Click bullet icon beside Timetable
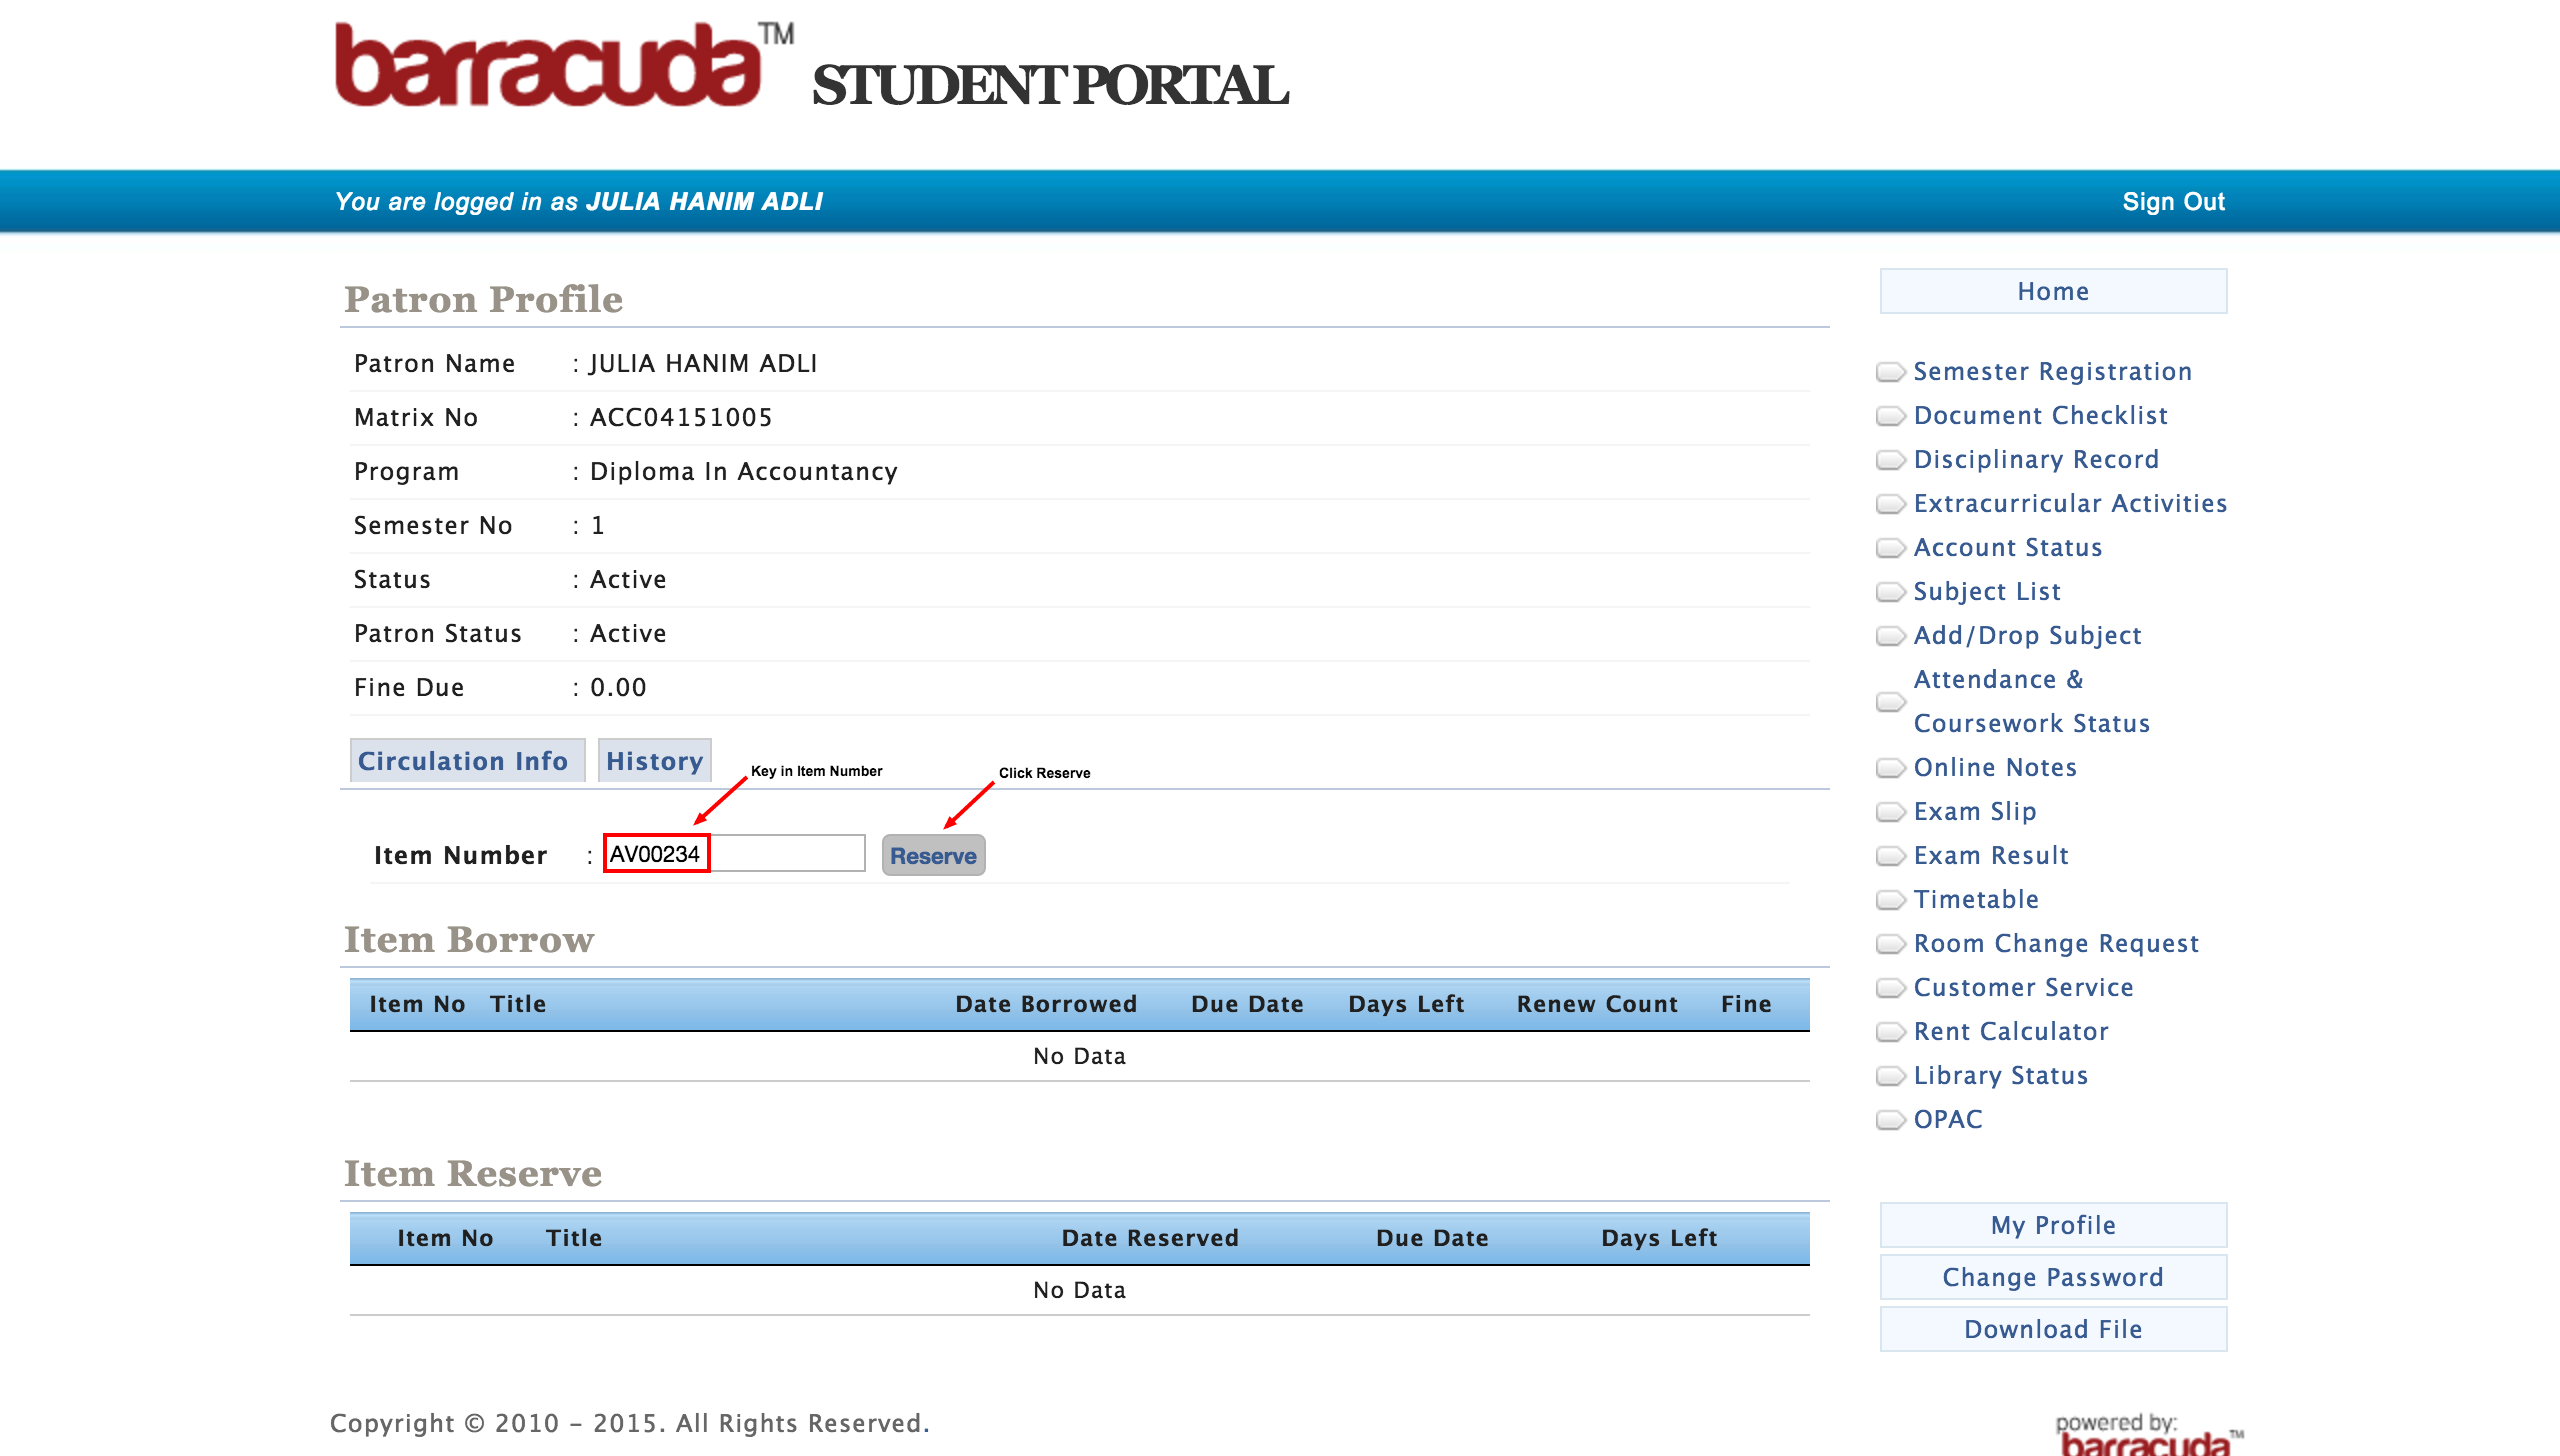This screenshot has height=1456, width=2560. click(x=1890, y=900)
